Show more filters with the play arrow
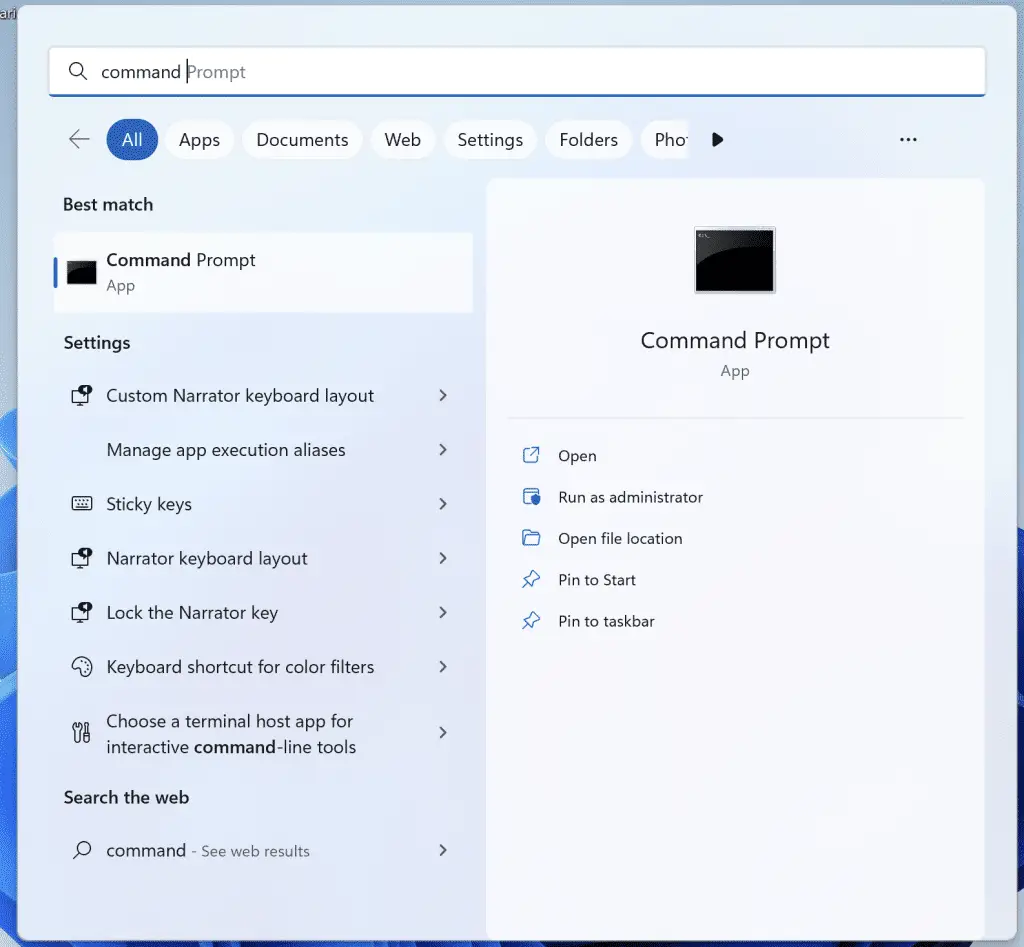The image size is (1024, 947). click(x=717, y=140)
